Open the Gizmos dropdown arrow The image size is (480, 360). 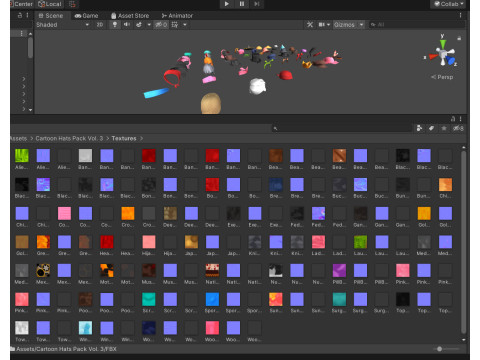pos(361,25)
